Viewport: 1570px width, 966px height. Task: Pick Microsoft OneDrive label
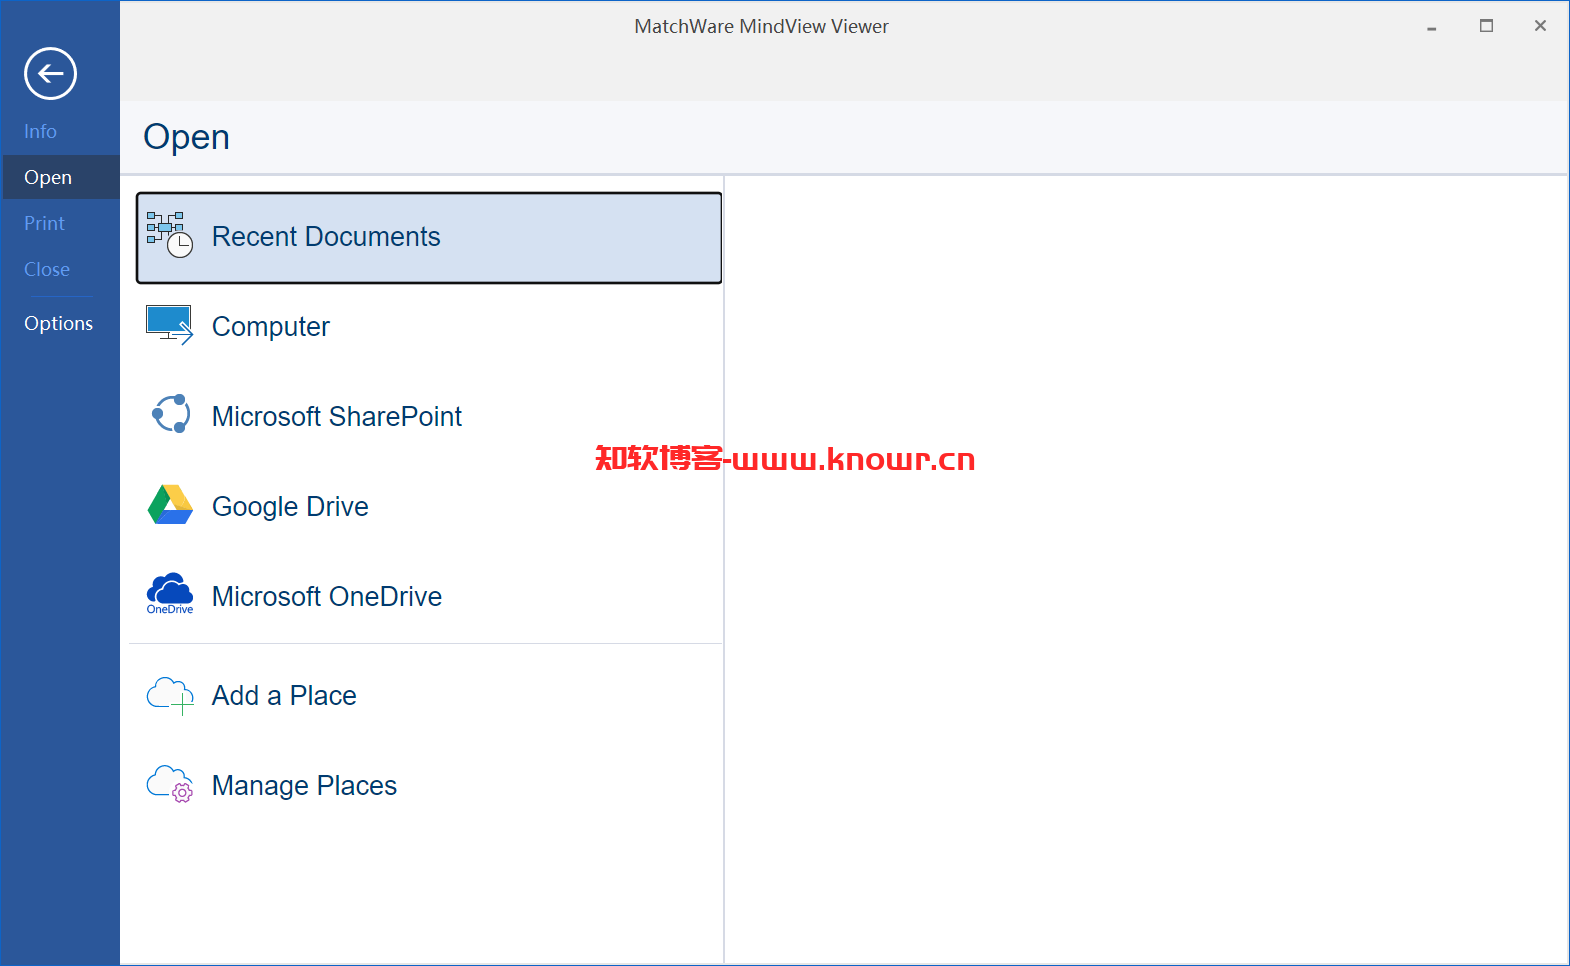tap(327, 597)
